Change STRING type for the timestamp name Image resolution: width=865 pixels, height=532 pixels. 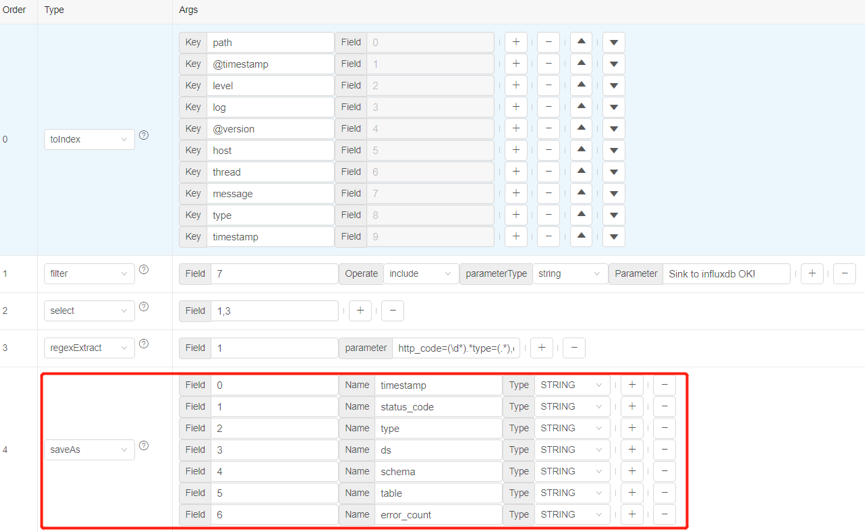coord(572,385)
